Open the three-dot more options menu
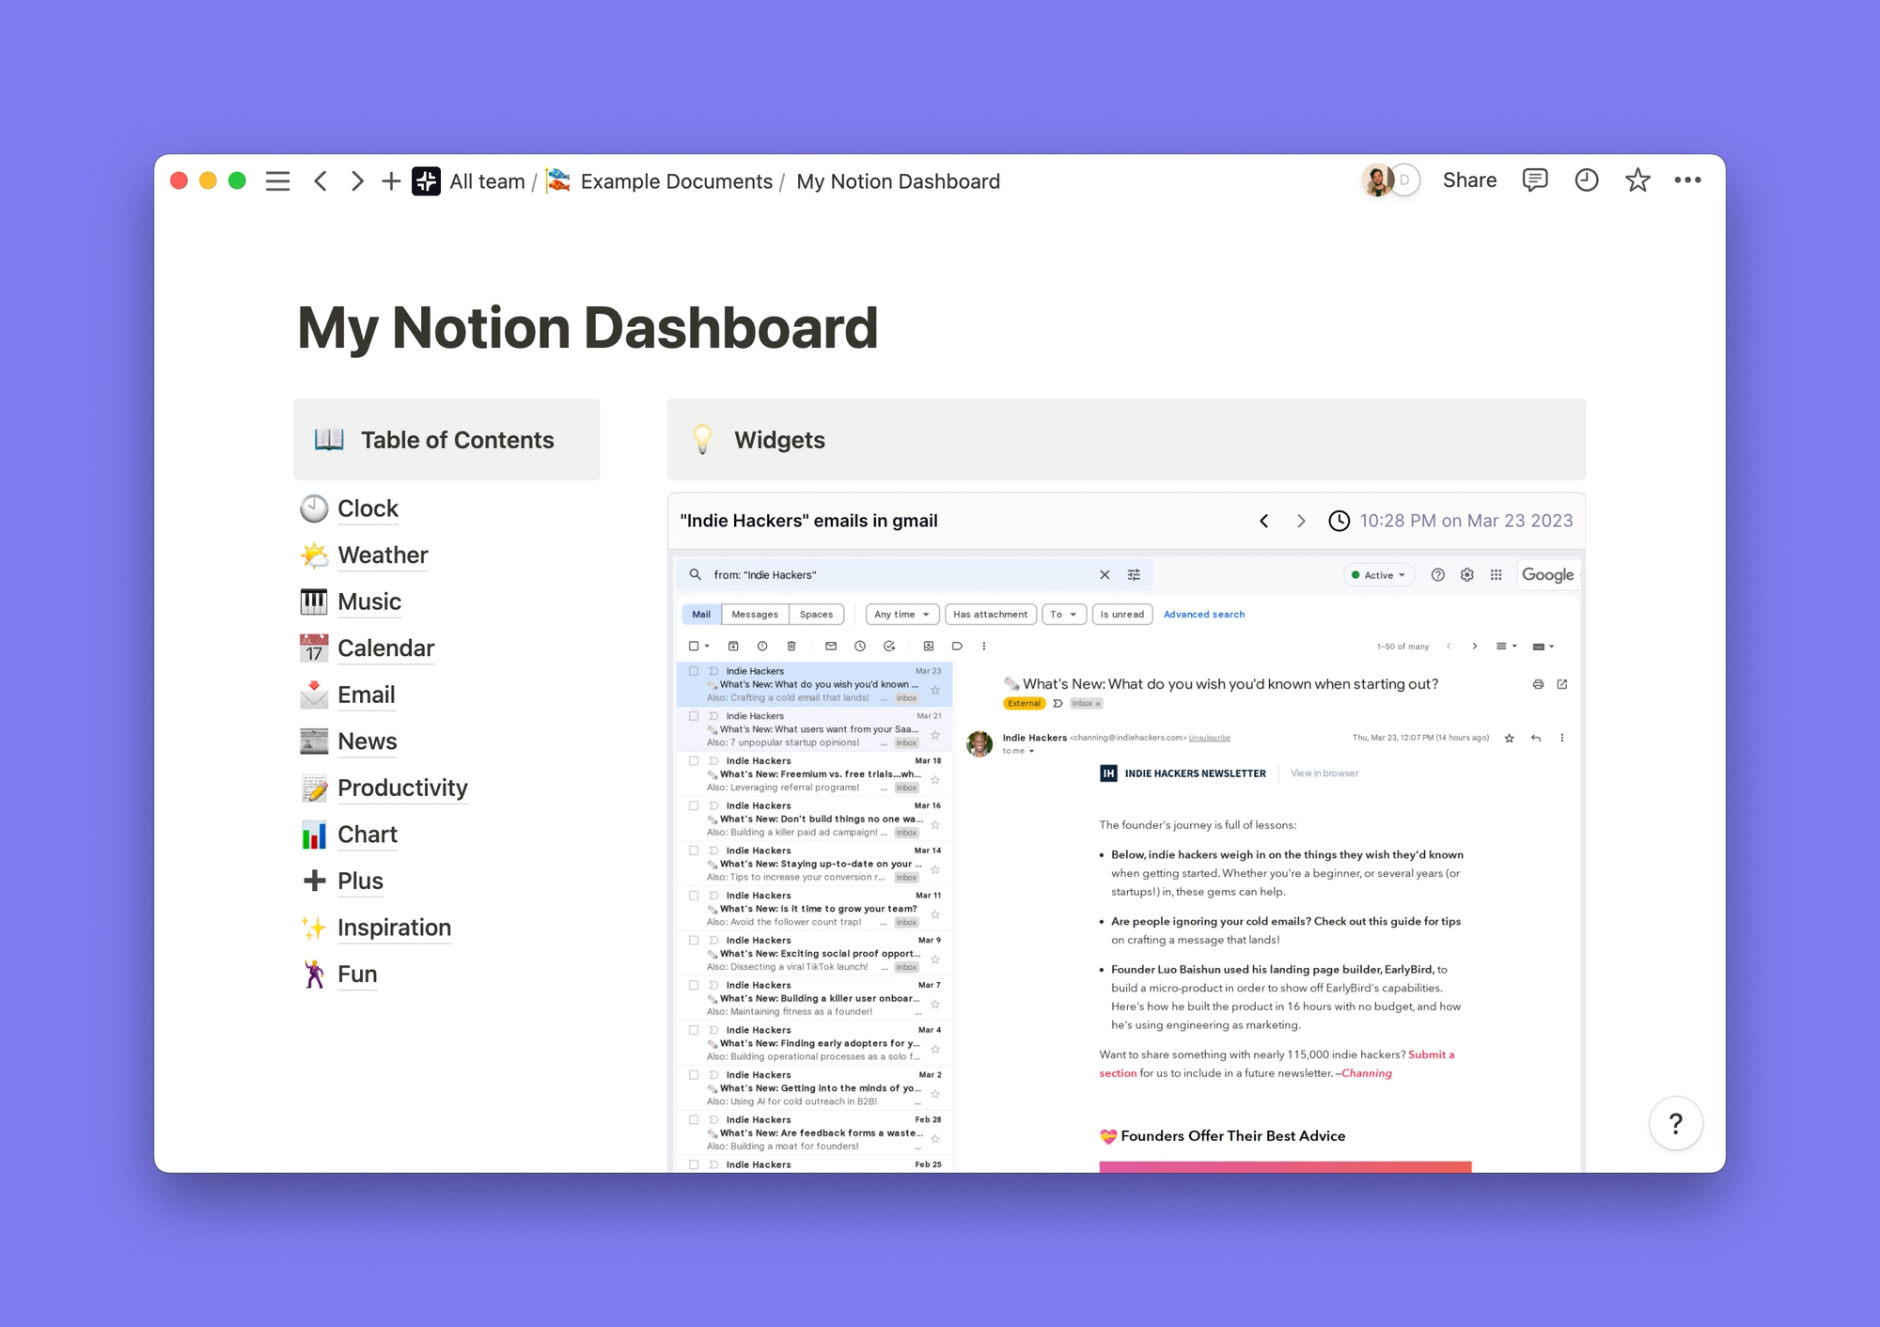This screenshot has height=1327, width=1880. click(x=1688, y=180)
